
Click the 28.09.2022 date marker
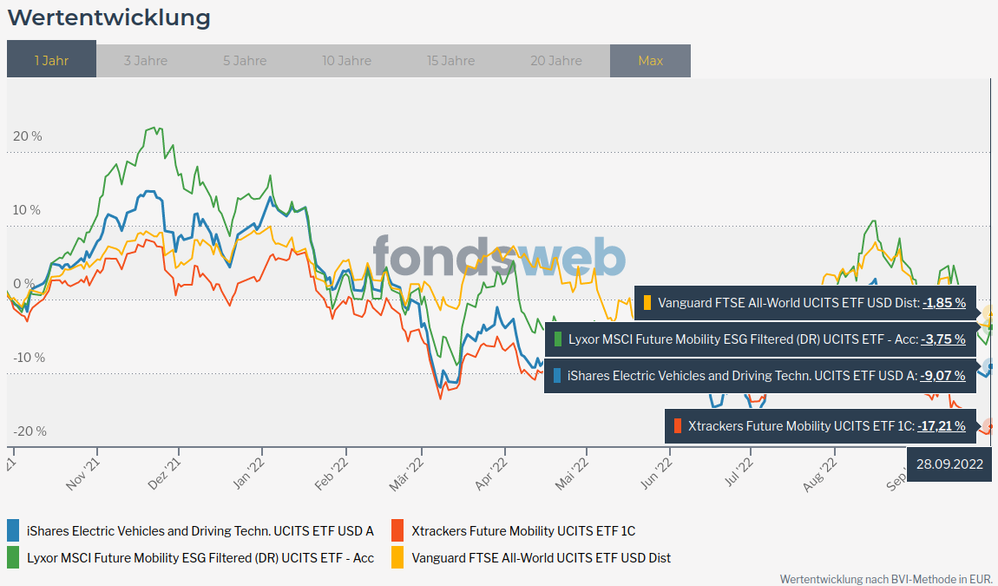pyautogui.click(x=948, y=465)
